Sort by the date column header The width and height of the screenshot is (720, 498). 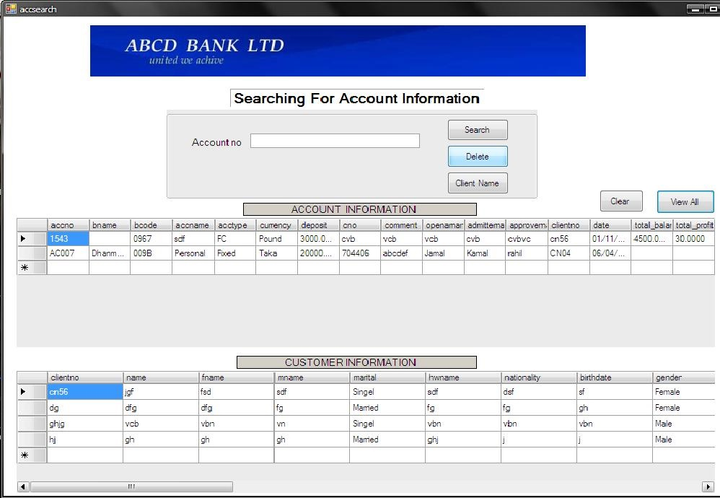point(610,225)
